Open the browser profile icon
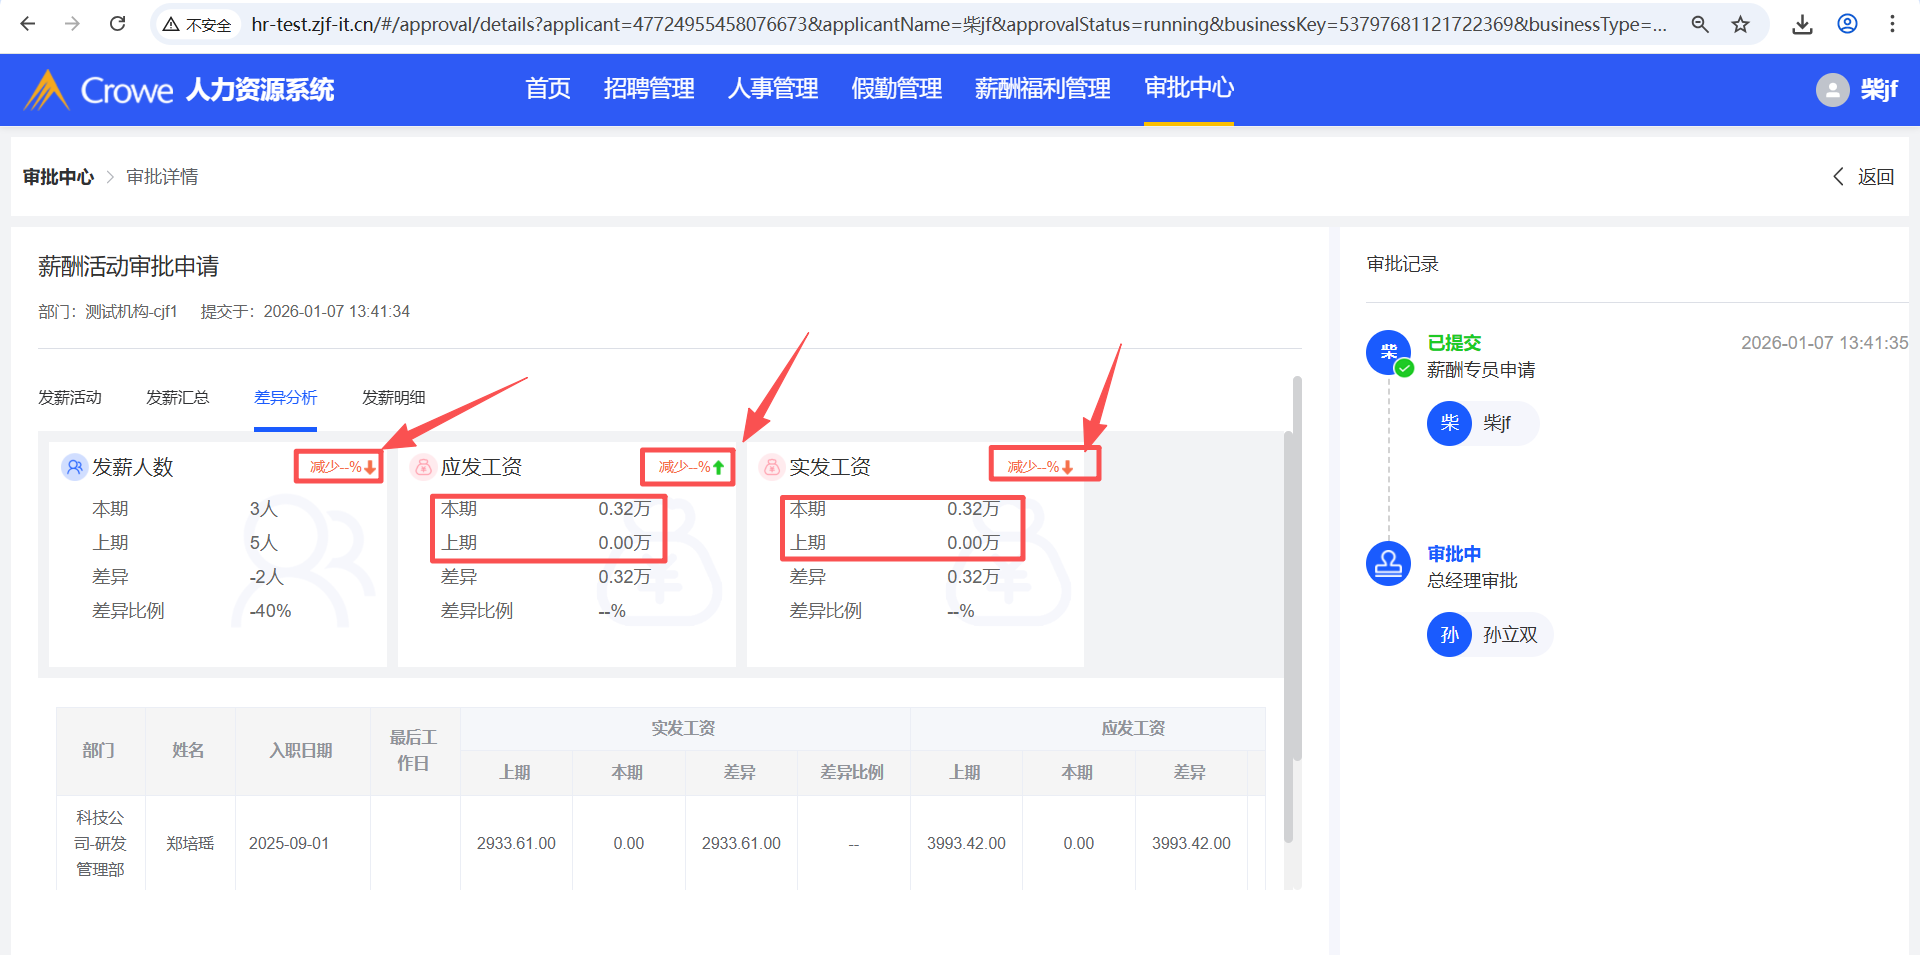Viewport: 1920px width, 955px height. [1847, 24]
